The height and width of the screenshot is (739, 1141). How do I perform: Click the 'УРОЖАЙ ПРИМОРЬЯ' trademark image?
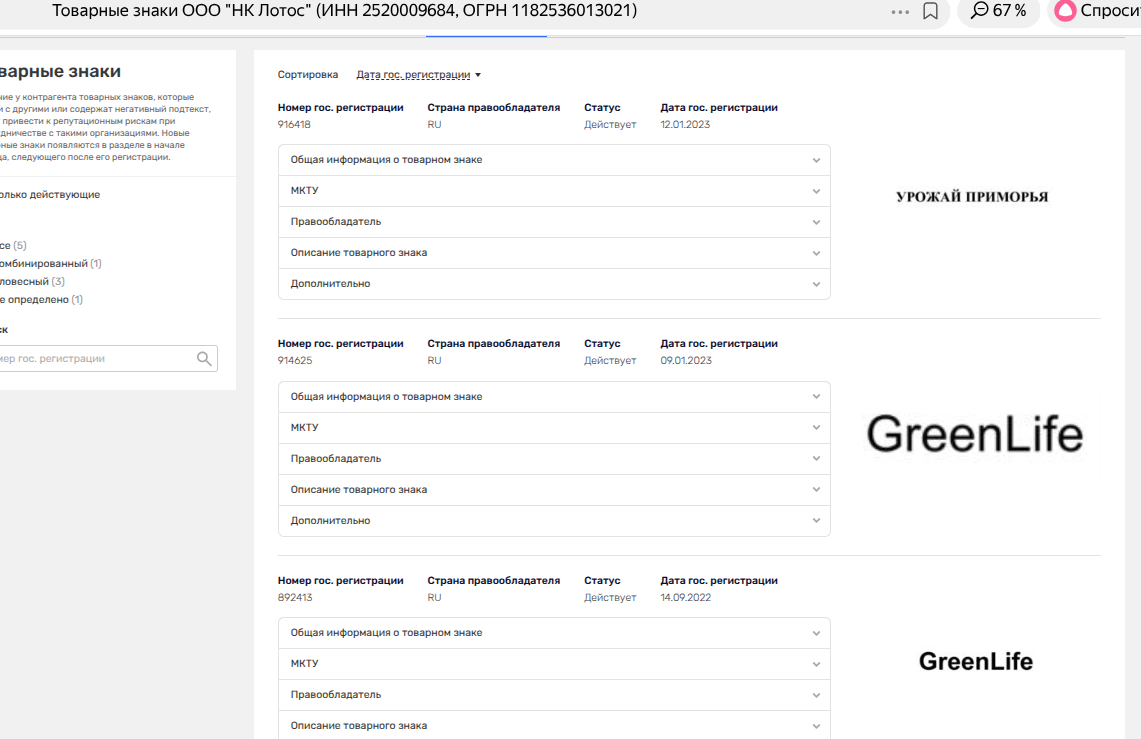pos(972,197)
